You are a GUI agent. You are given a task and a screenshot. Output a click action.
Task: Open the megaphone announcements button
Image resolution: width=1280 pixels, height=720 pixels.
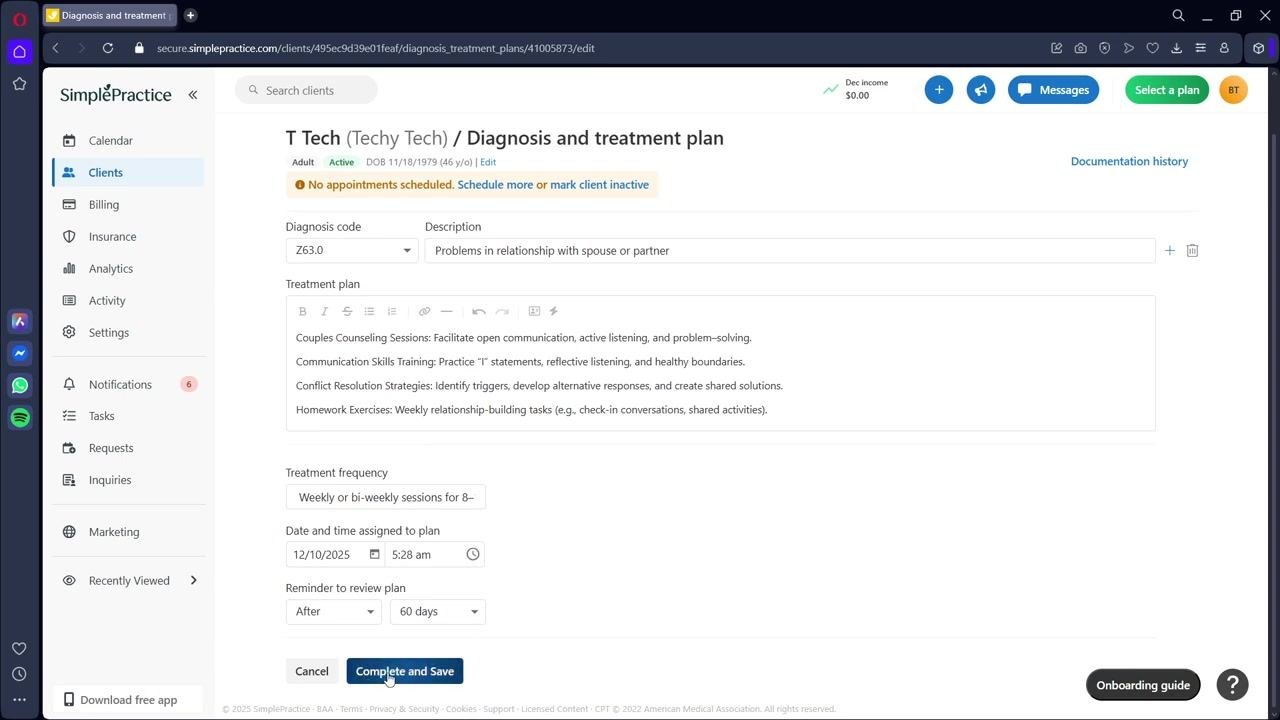coord(981,90)
